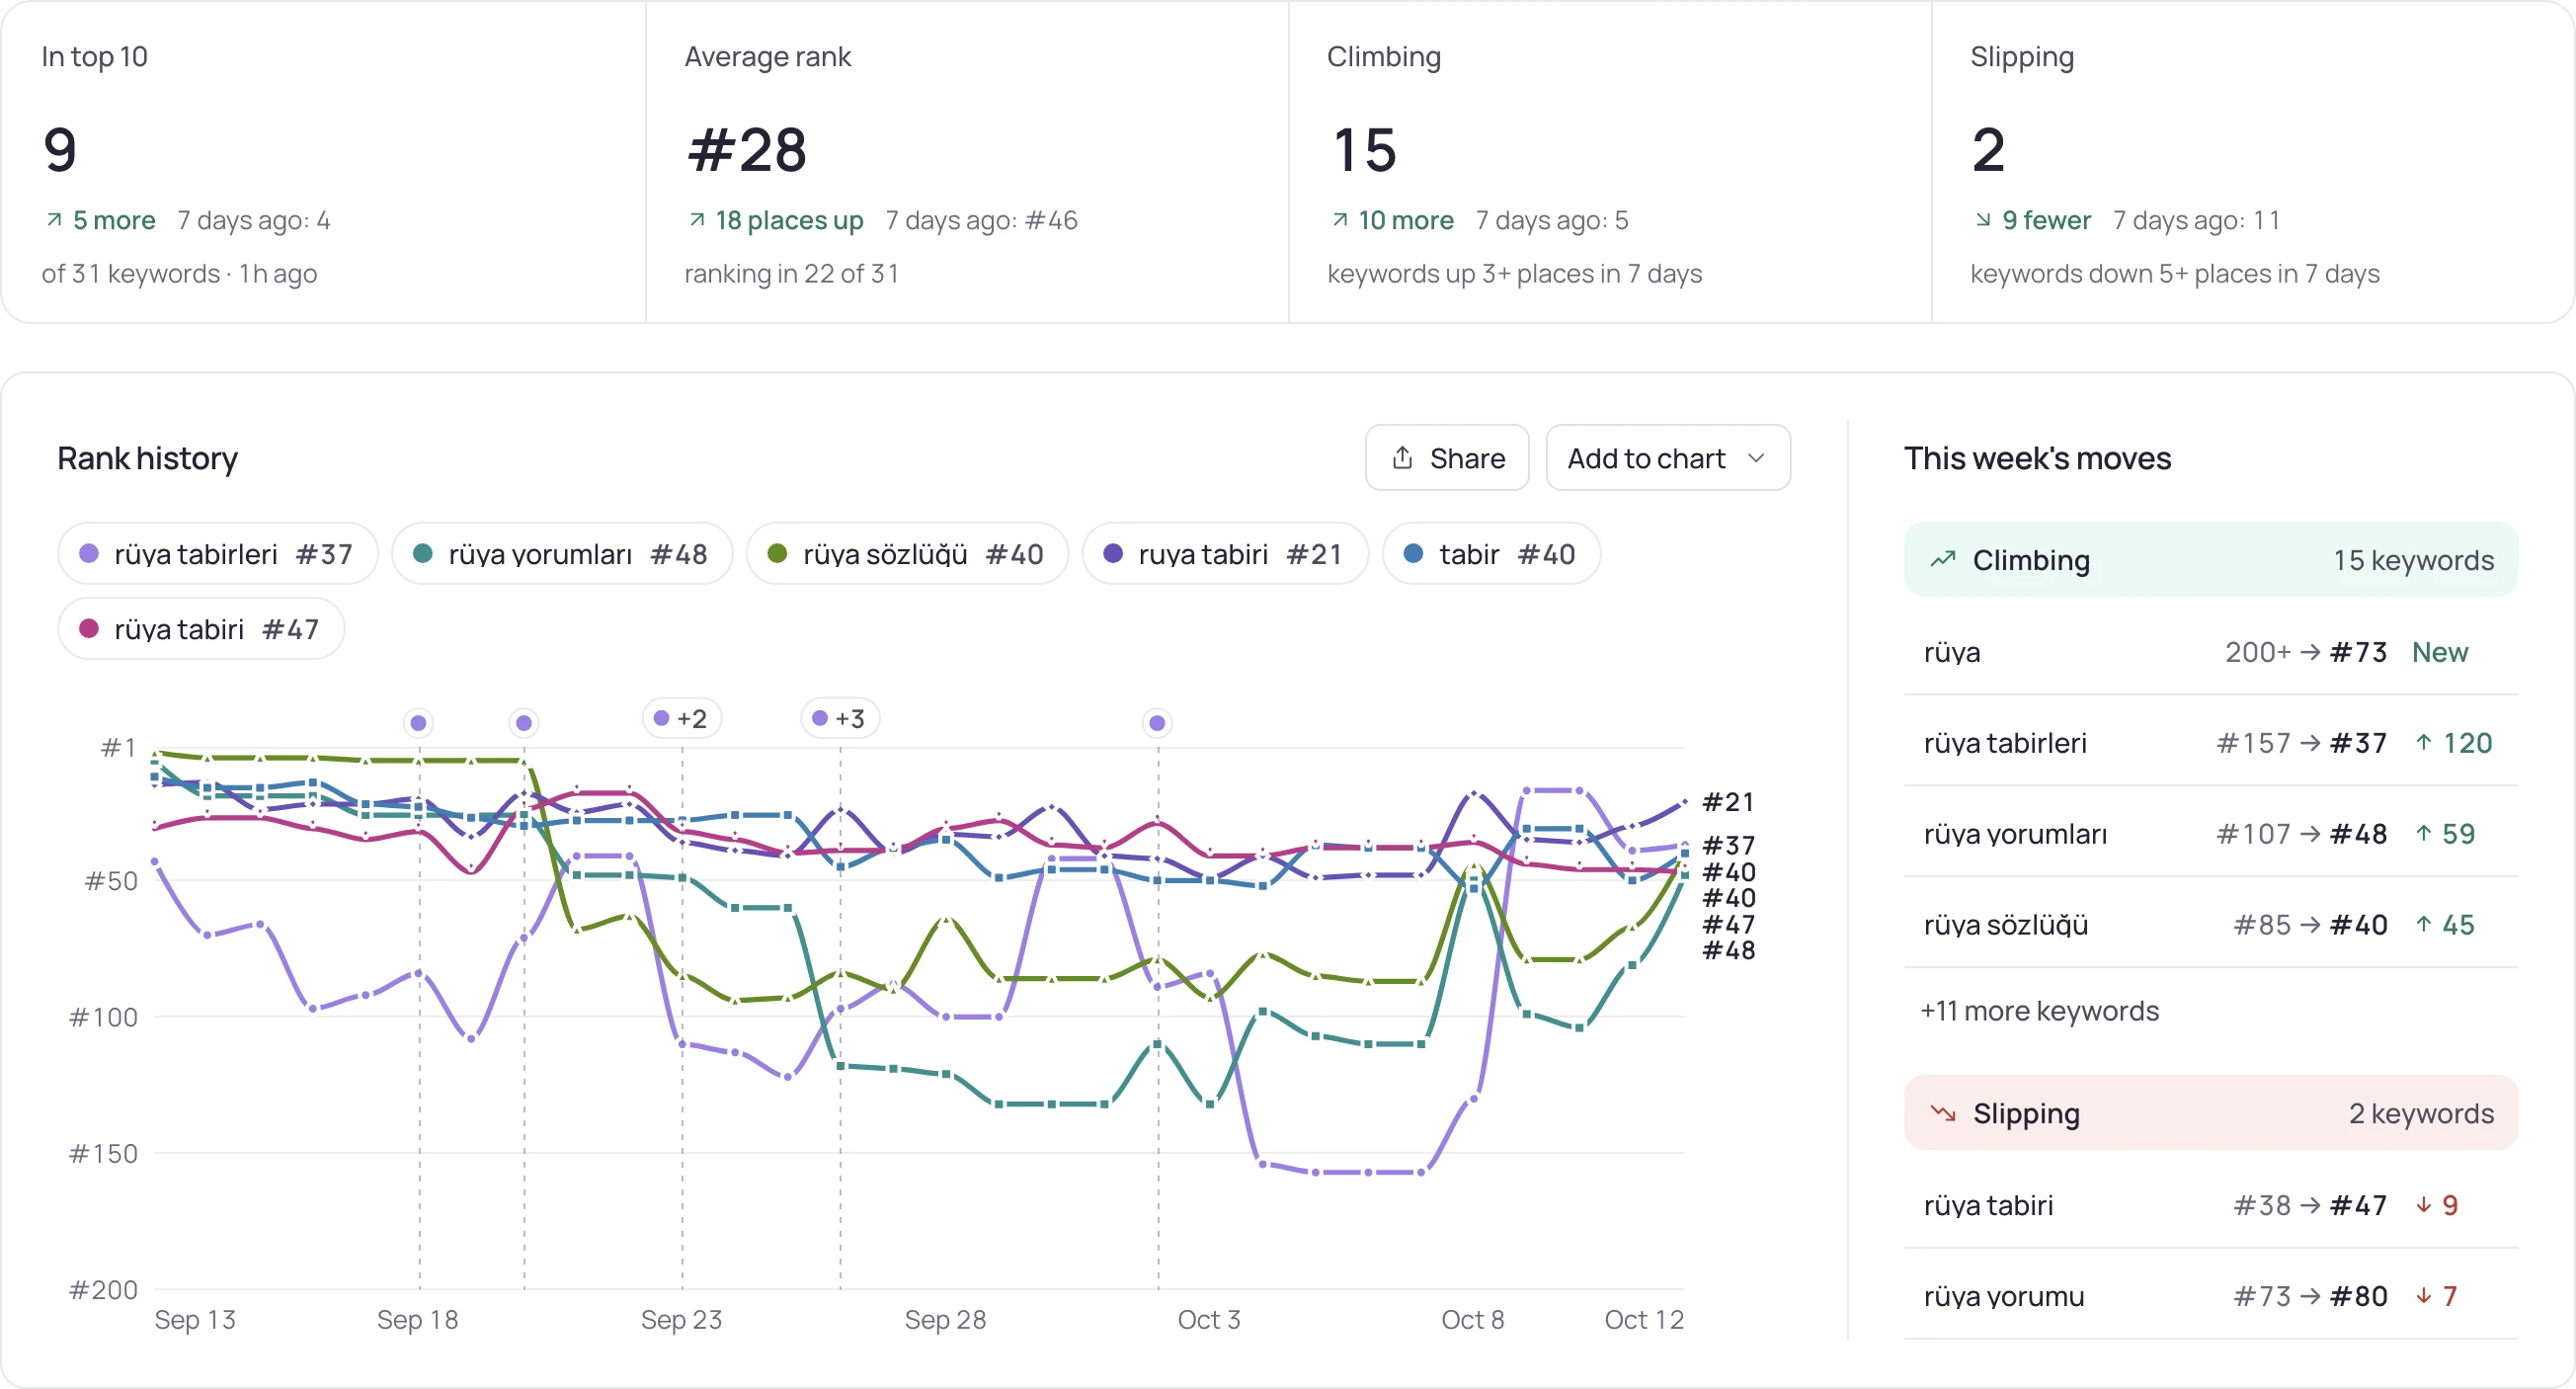The image size is (2576, 1389).
Task: Toggle the ruya tabiri #21 legend chip
Action: pyautogui.click(x=1224, y=554)
